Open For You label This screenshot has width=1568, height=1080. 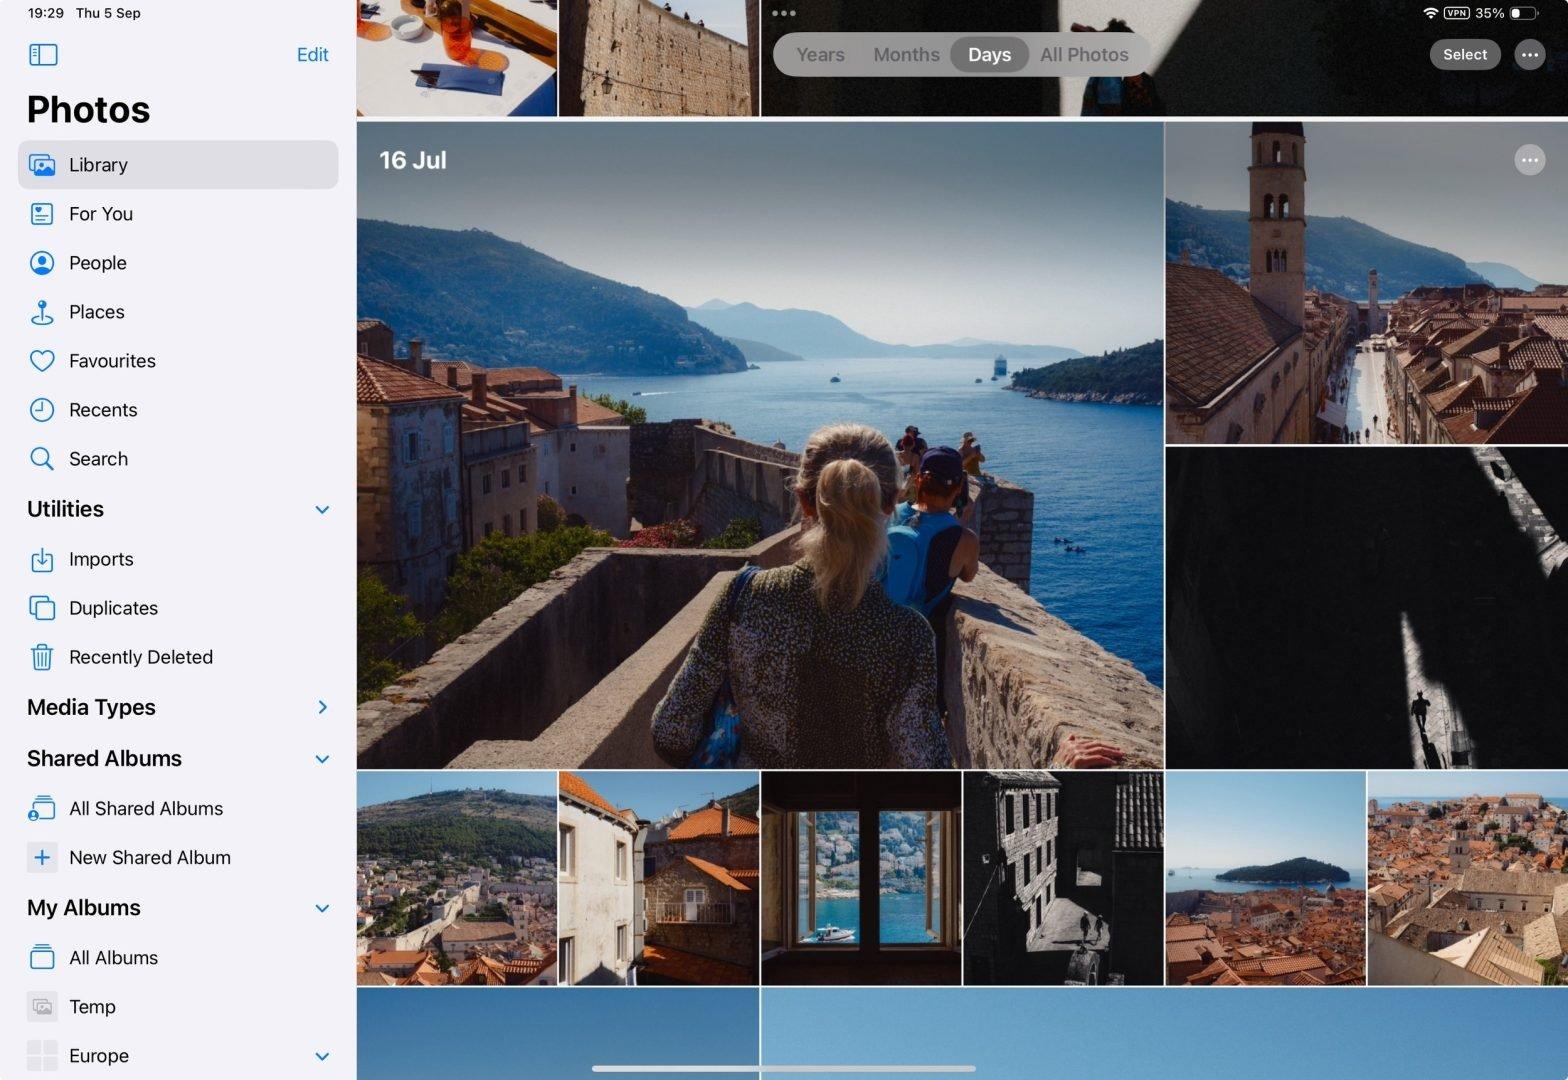[101, 214]
